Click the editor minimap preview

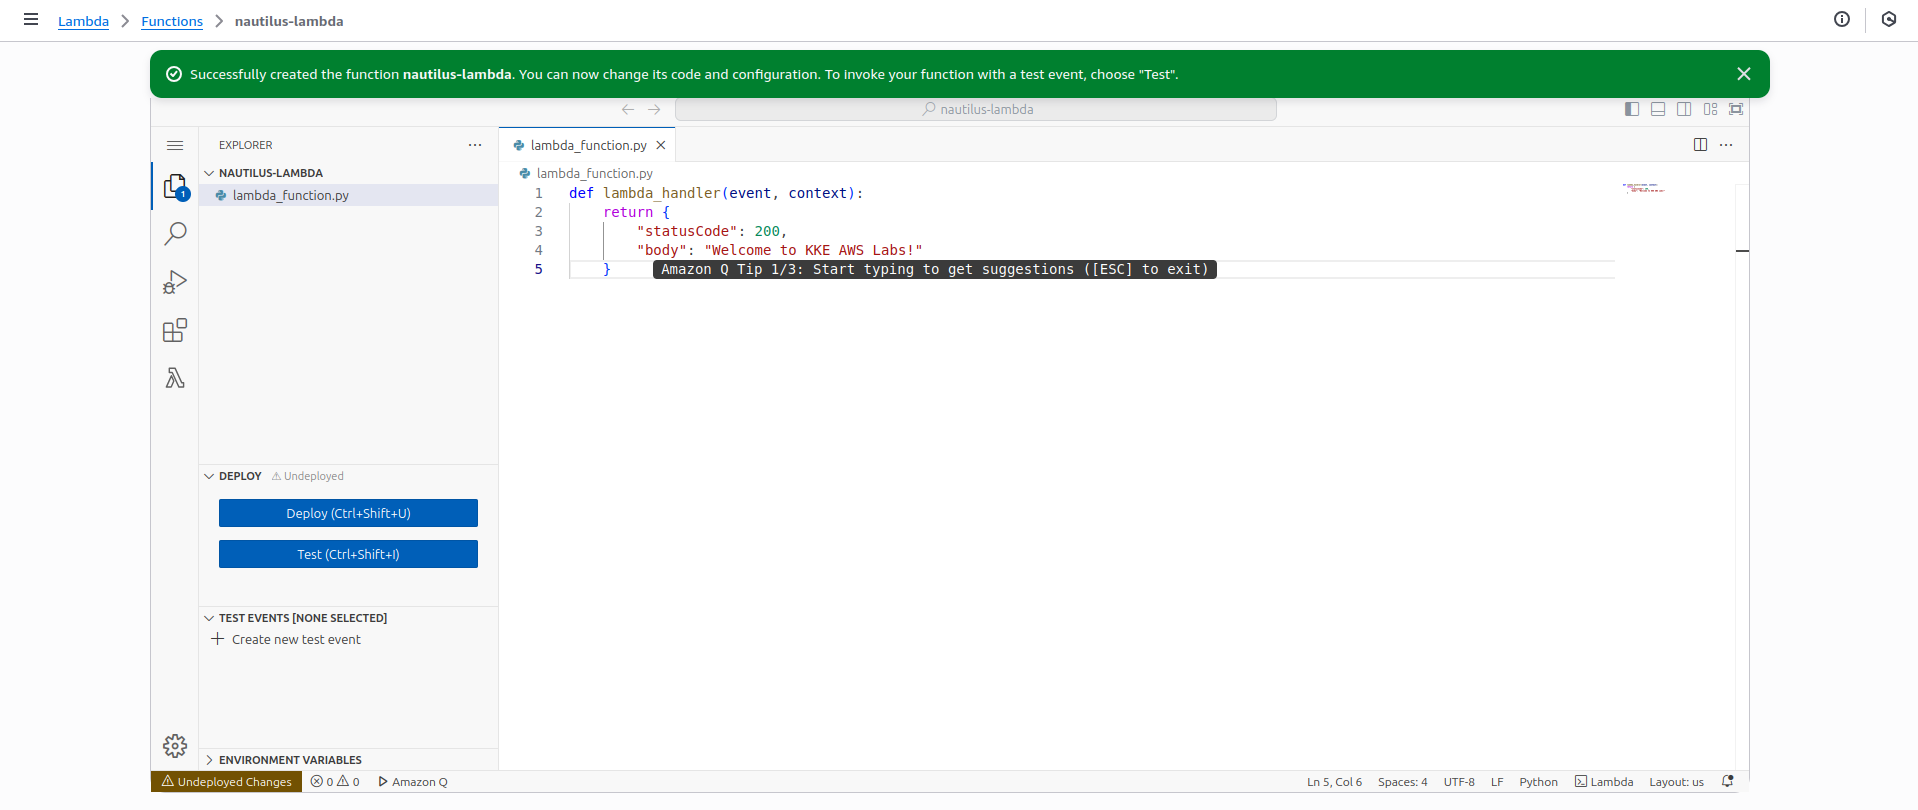tap(1643, 188)
